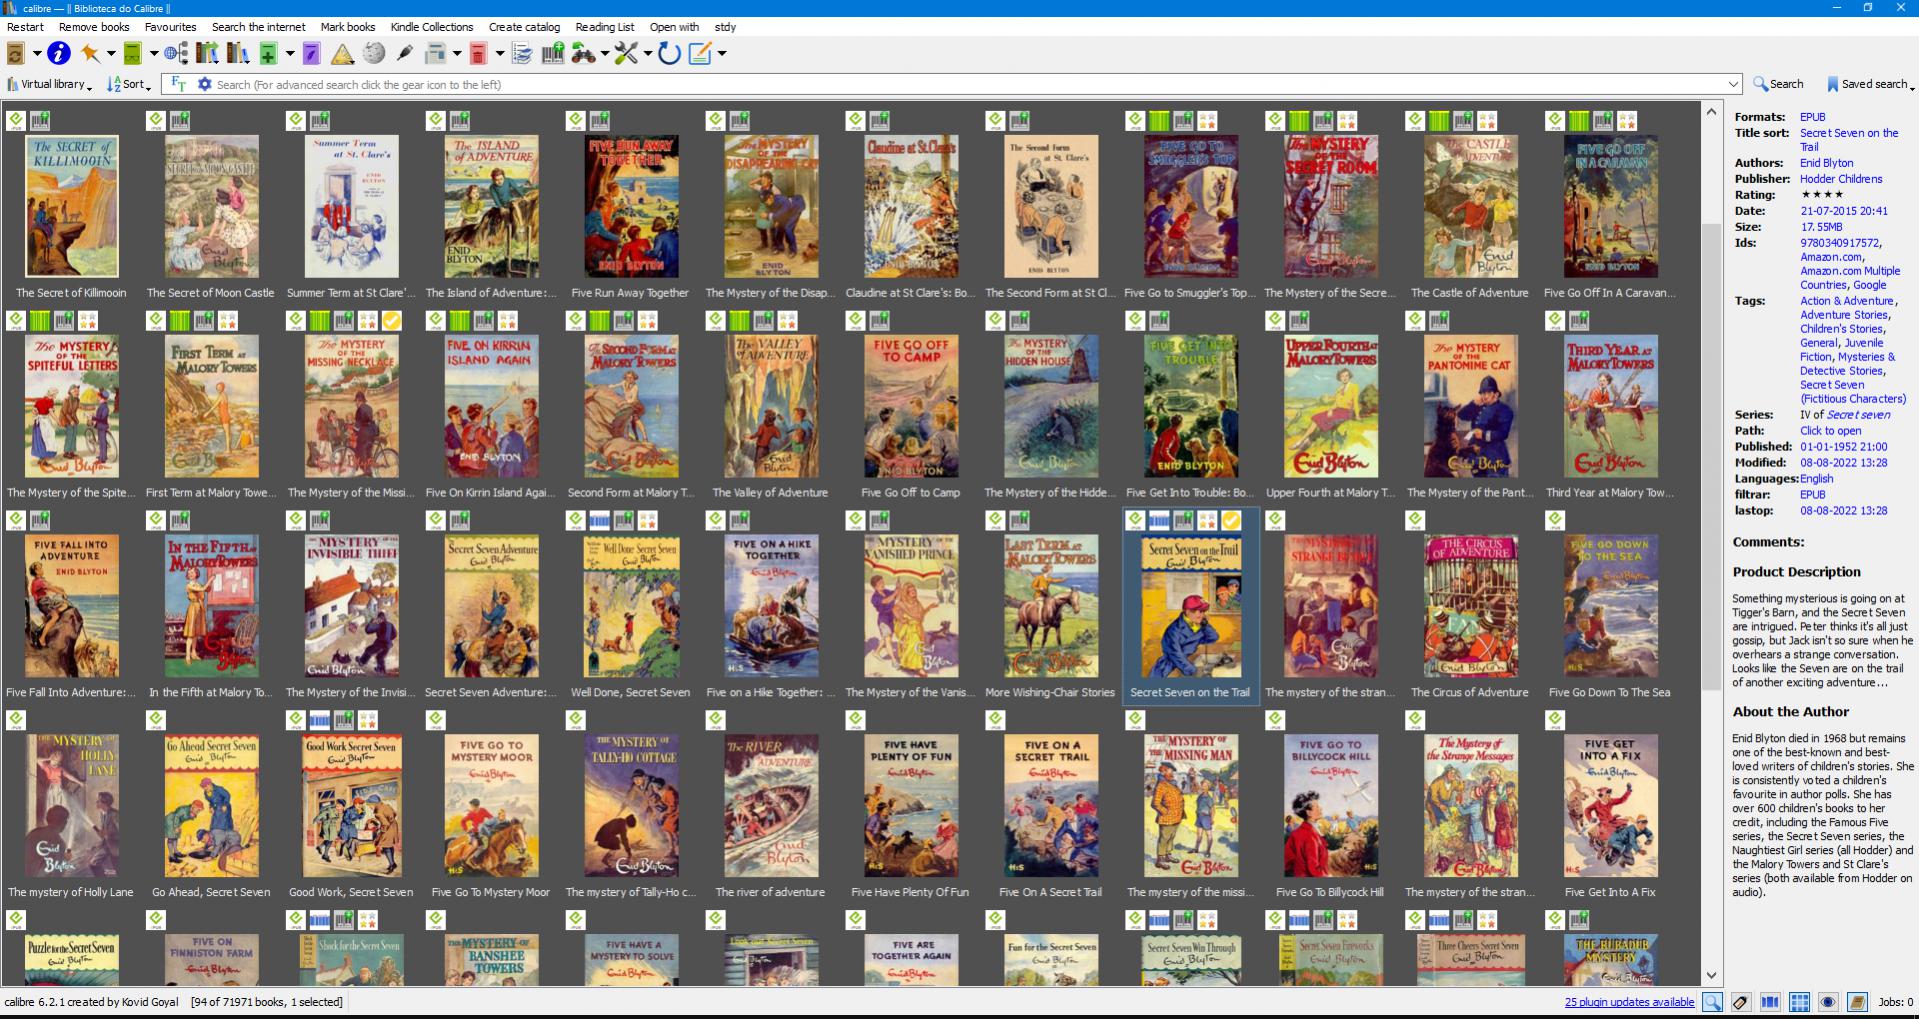Image resolution: width=1919 pixels, height=1019 pixels.
Task: Click the marker pen icon
Action: coord(405,53)
